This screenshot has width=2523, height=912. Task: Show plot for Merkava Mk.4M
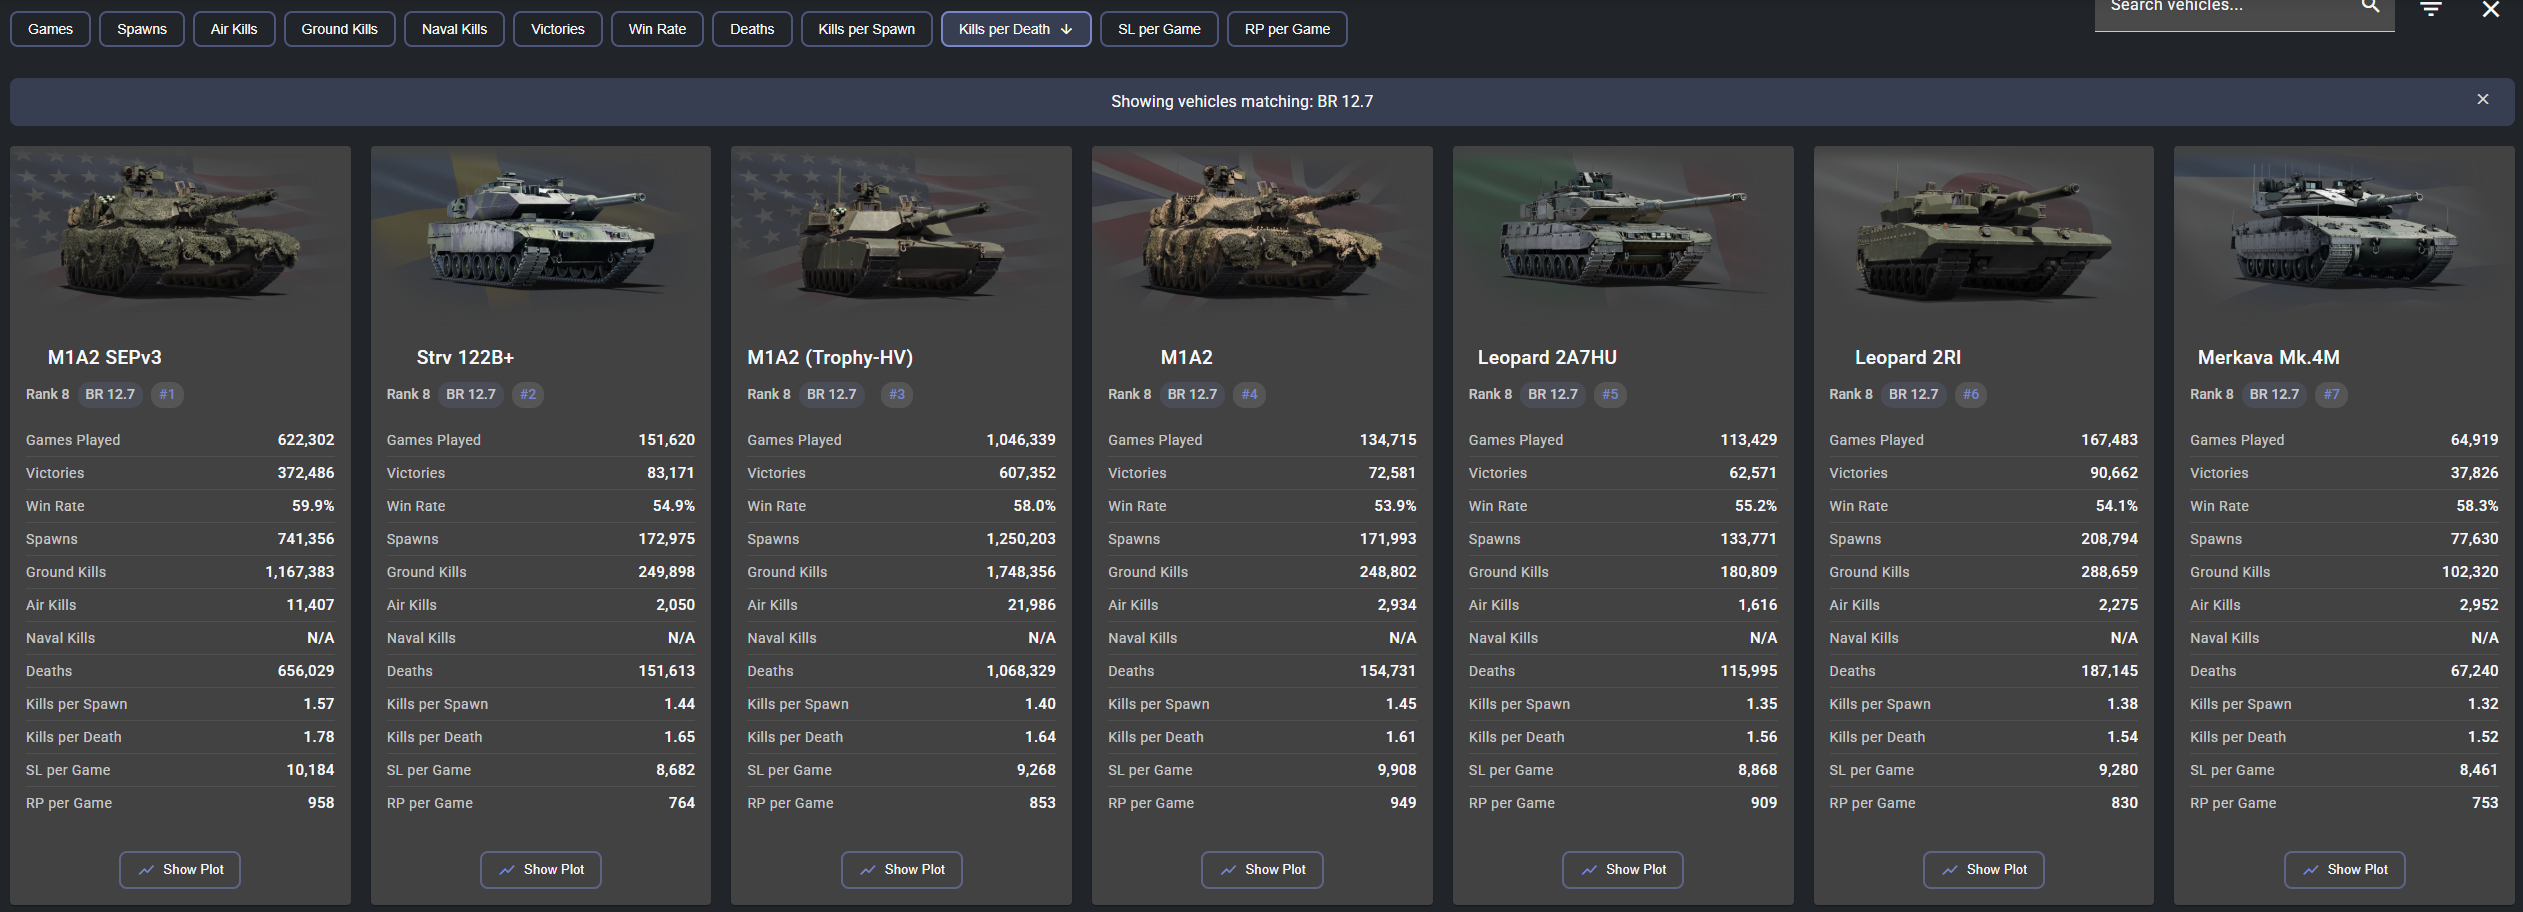(x=2345, y=870)
